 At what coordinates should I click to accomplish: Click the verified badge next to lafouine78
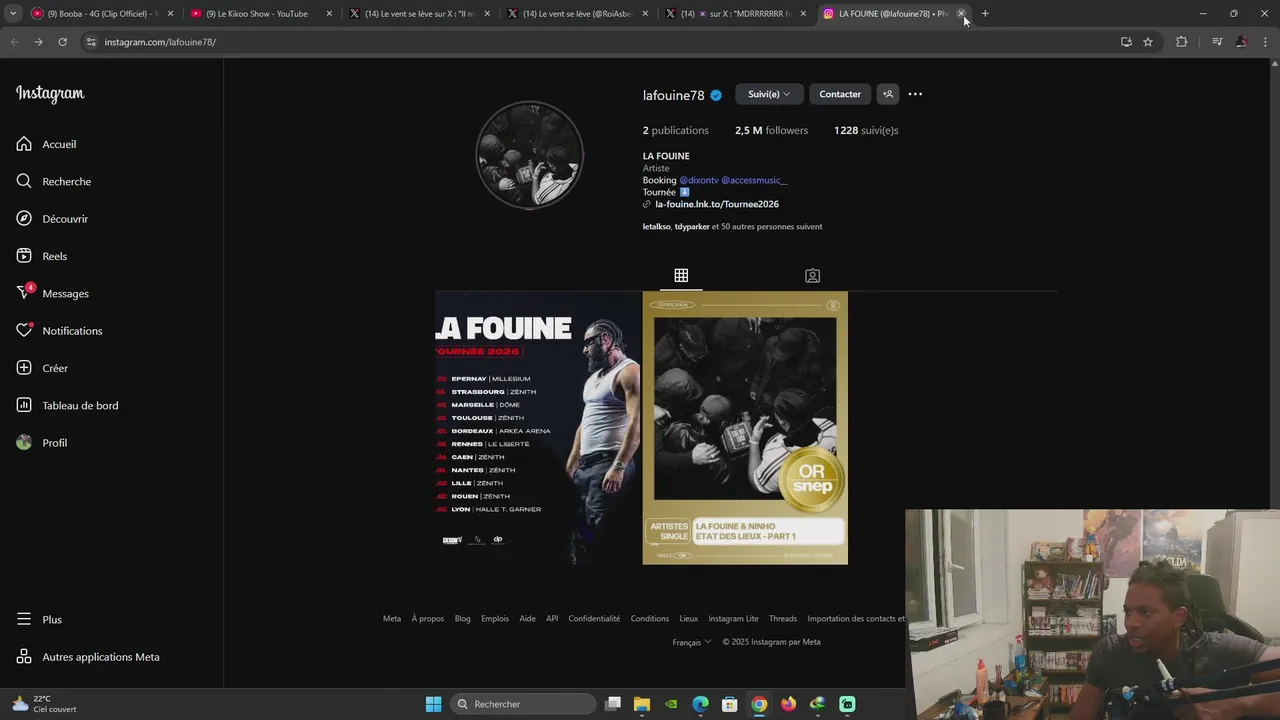coord(716,95)
